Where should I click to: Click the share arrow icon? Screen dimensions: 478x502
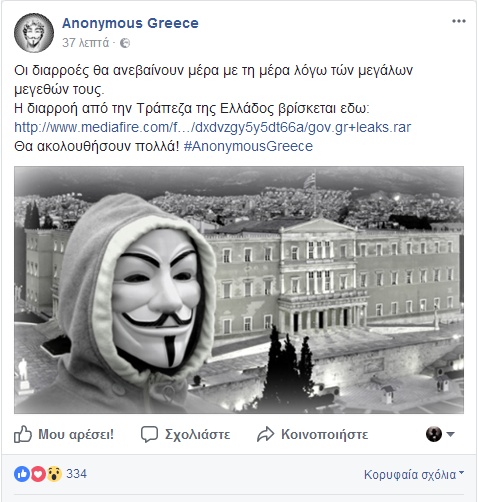pyautogui.click(x=265, y=434)
